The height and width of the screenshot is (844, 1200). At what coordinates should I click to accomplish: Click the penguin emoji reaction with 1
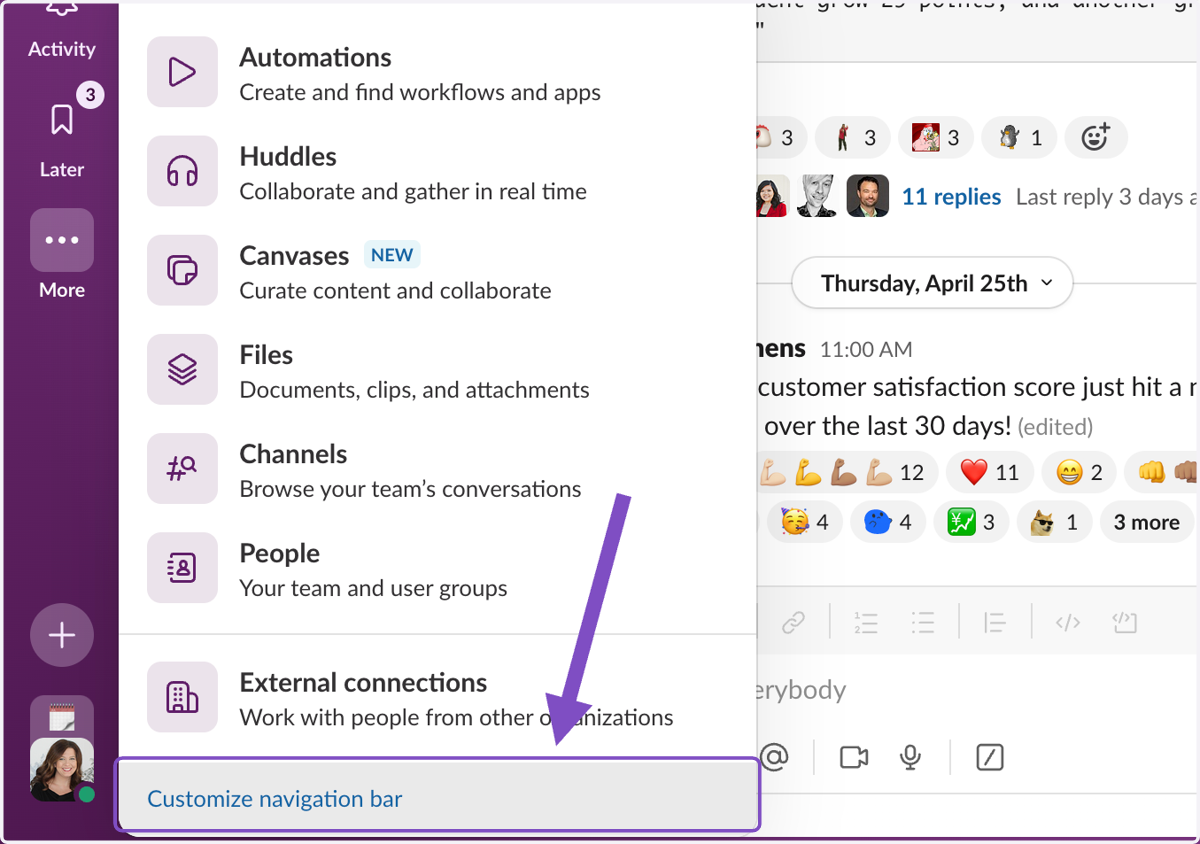point(1021,137)
